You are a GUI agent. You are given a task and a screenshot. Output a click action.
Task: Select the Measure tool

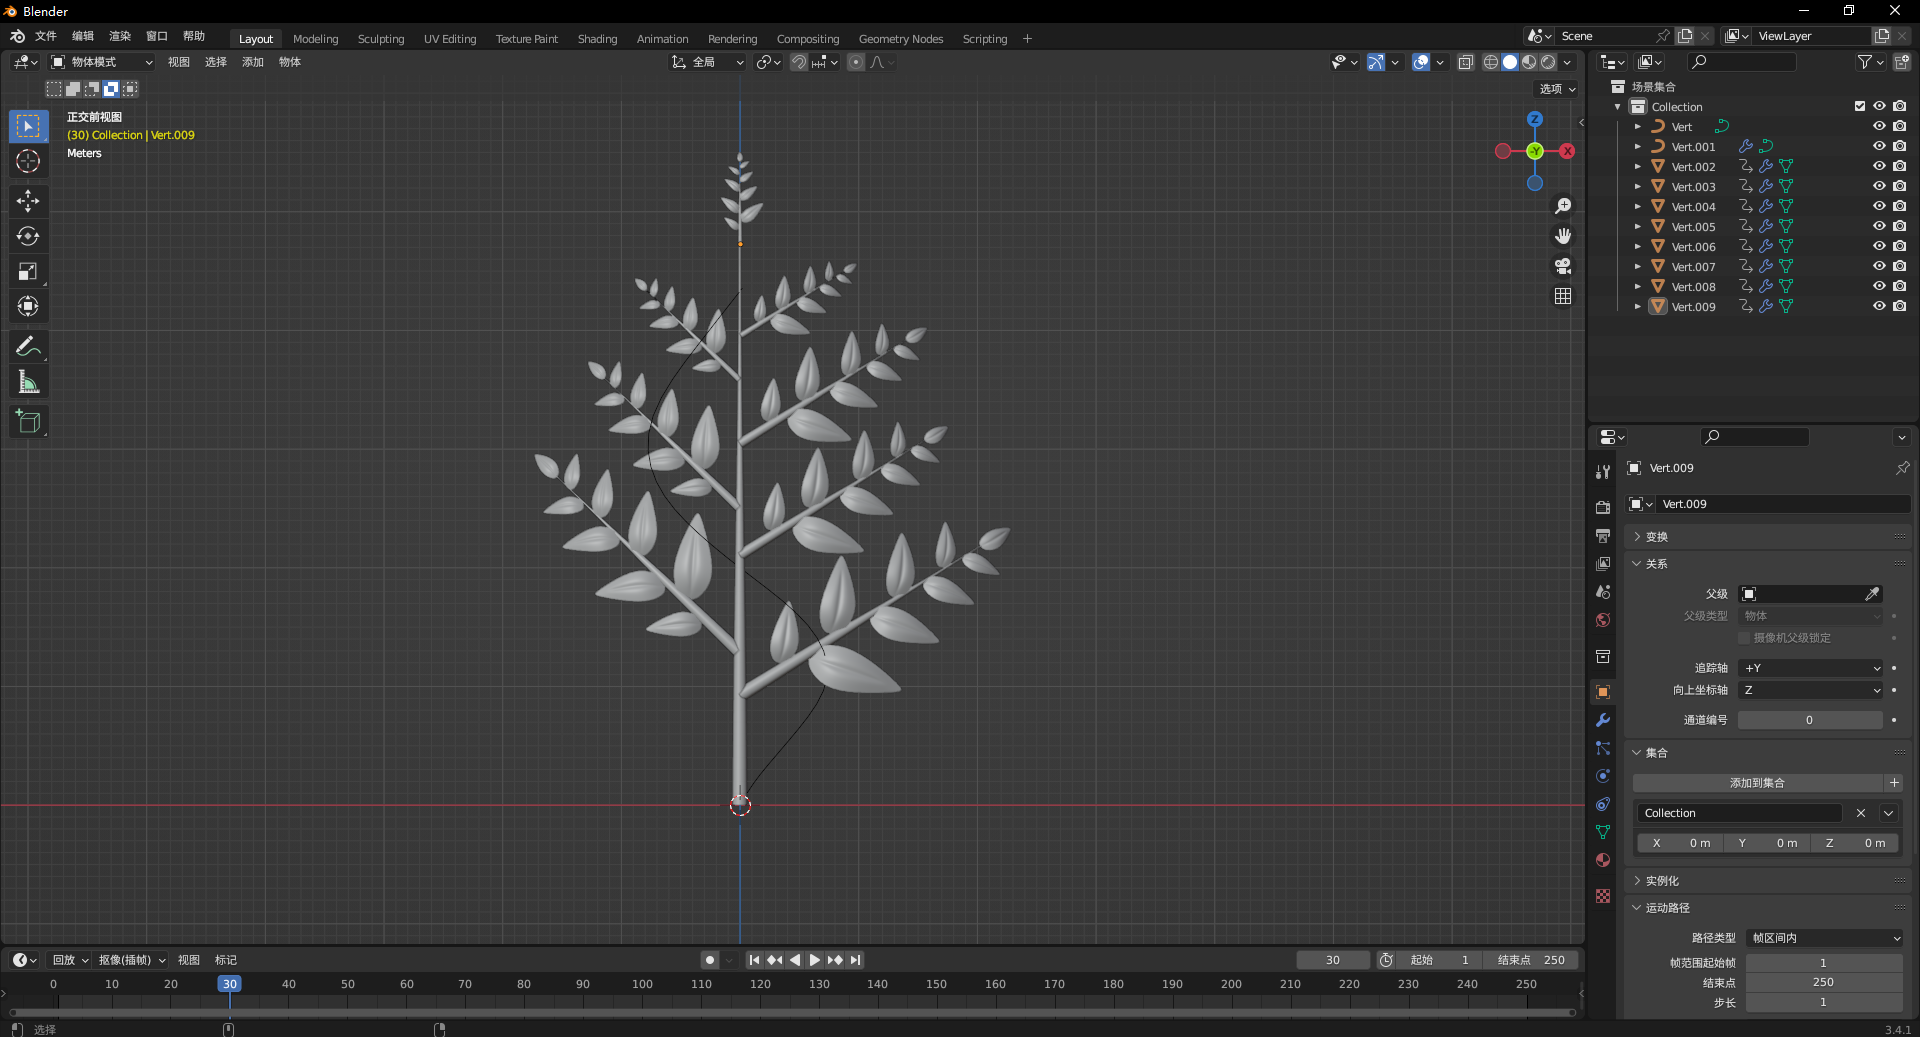[x=28, y=382]
